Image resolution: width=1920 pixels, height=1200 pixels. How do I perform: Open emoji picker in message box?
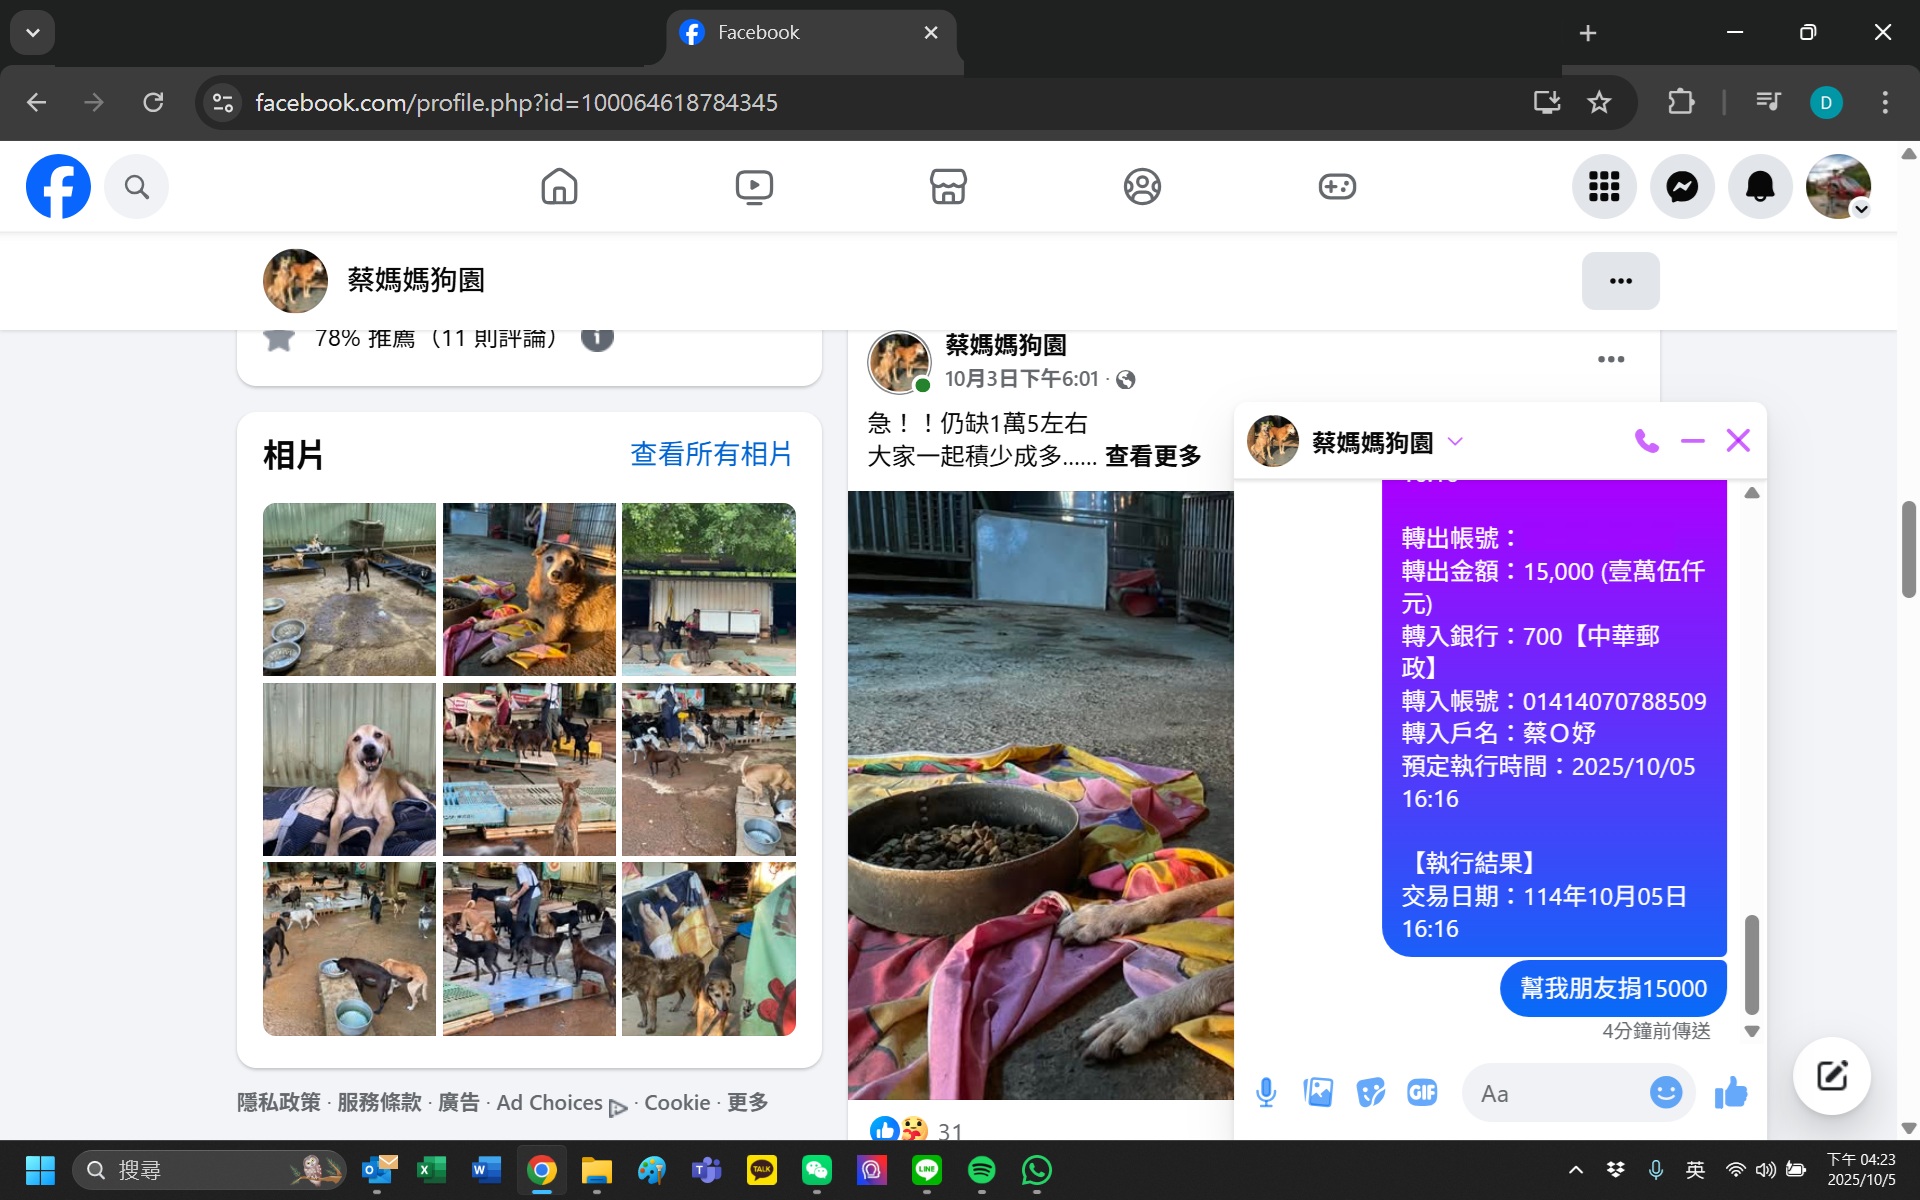[1665, 1093]
